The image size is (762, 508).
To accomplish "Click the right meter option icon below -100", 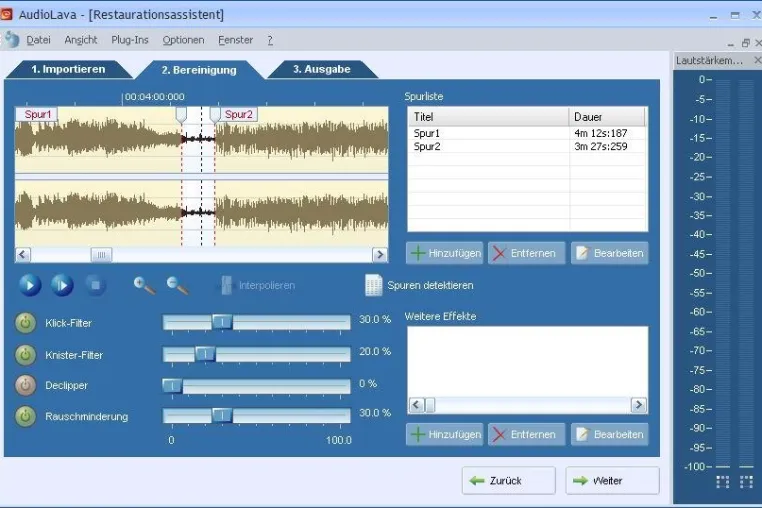I will 746,481.
